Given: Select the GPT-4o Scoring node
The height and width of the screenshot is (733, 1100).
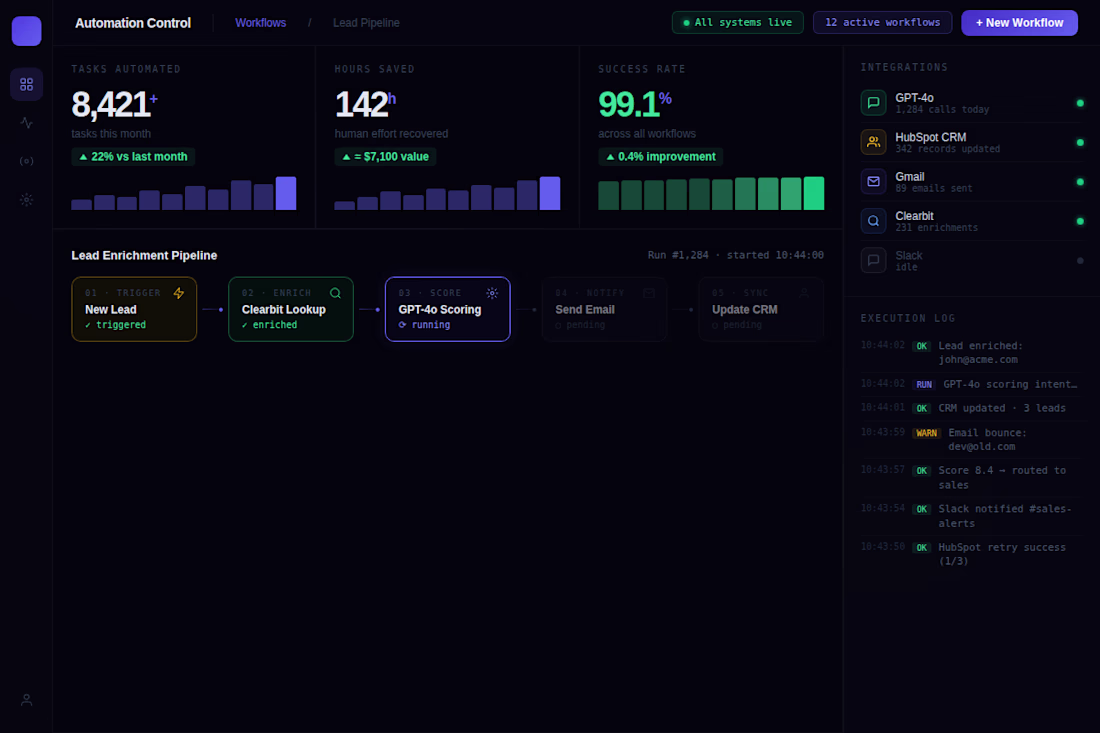Looking at the screenshot, I should click(x=448, y=309).
